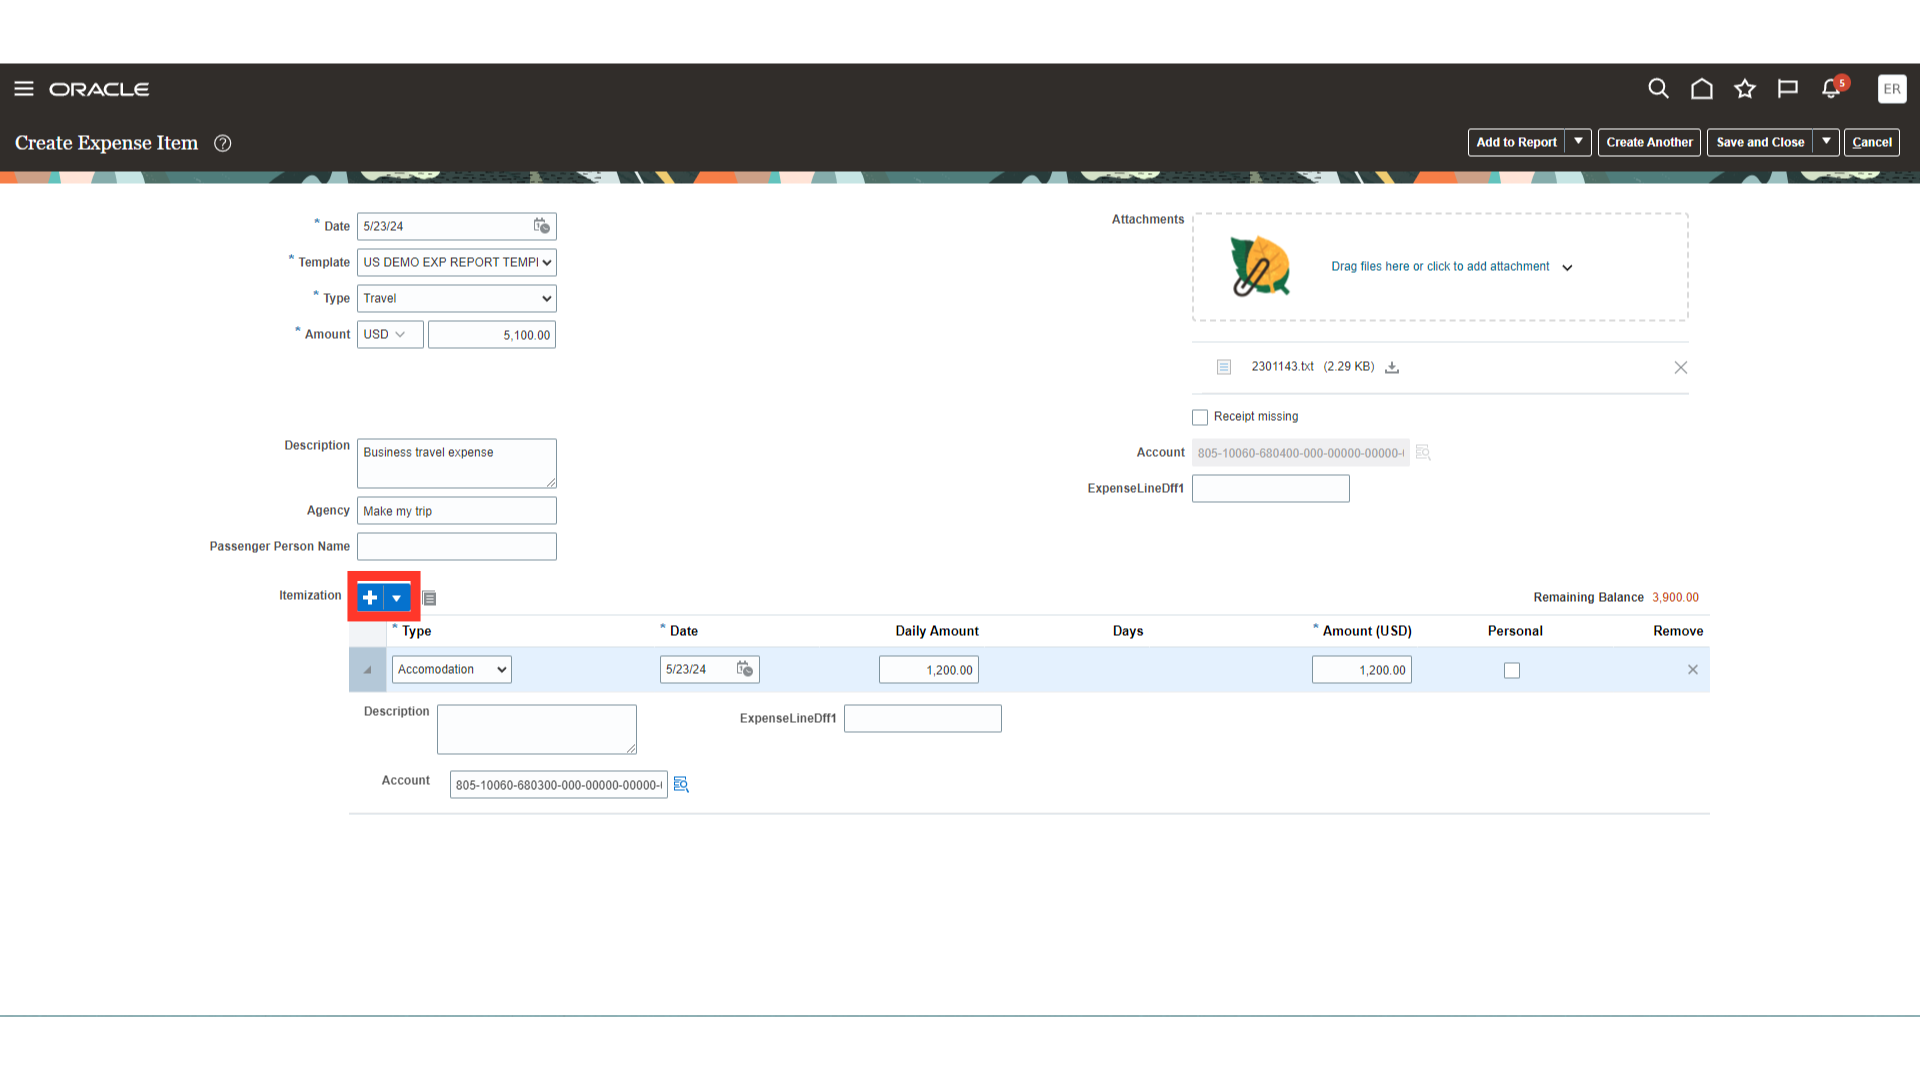Click the Days column header
This screenshot has width=1920, height=1080.
point(1128,631)
